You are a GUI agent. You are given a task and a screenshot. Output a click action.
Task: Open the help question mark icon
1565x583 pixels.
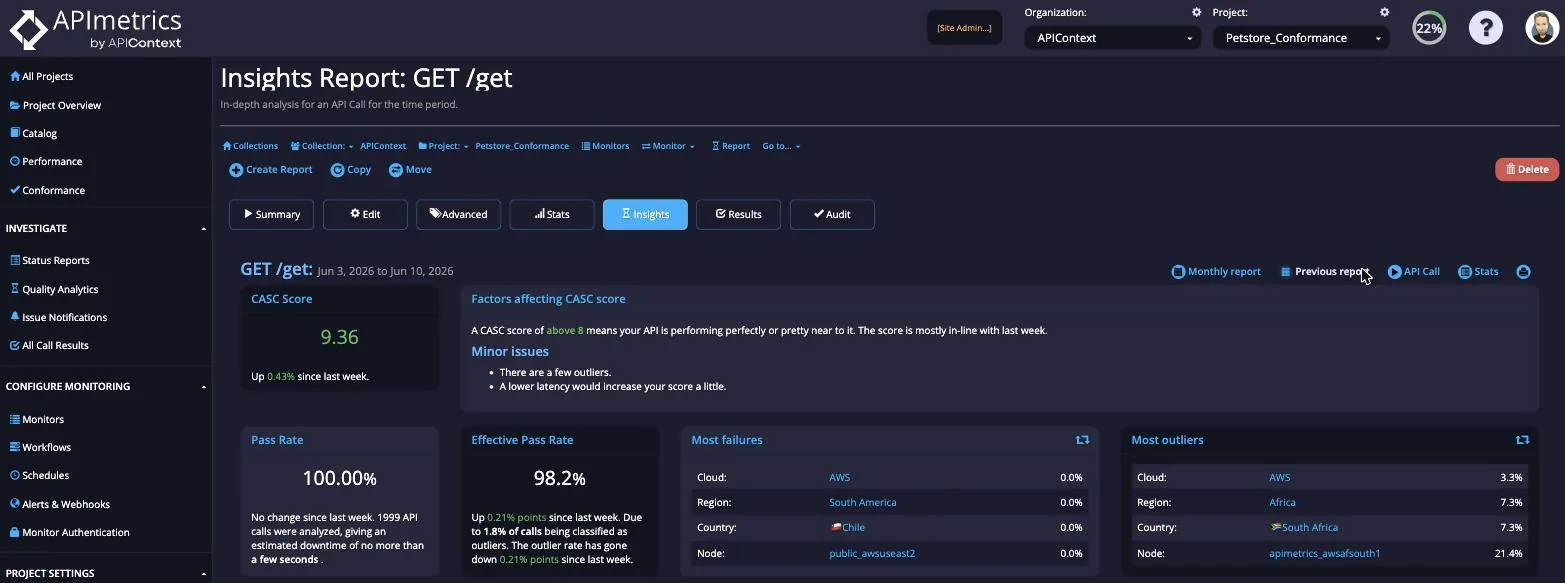tap(1486, 28)
